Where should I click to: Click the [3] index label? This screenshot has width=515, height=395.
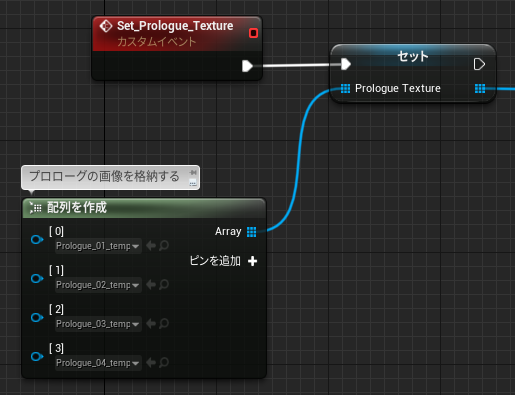pos(56,348)
